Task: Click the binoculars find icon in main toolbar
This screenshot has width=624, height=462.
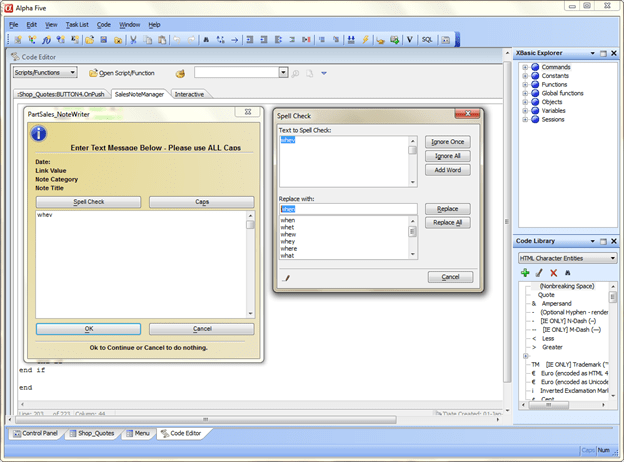Action: click(206, 40)
